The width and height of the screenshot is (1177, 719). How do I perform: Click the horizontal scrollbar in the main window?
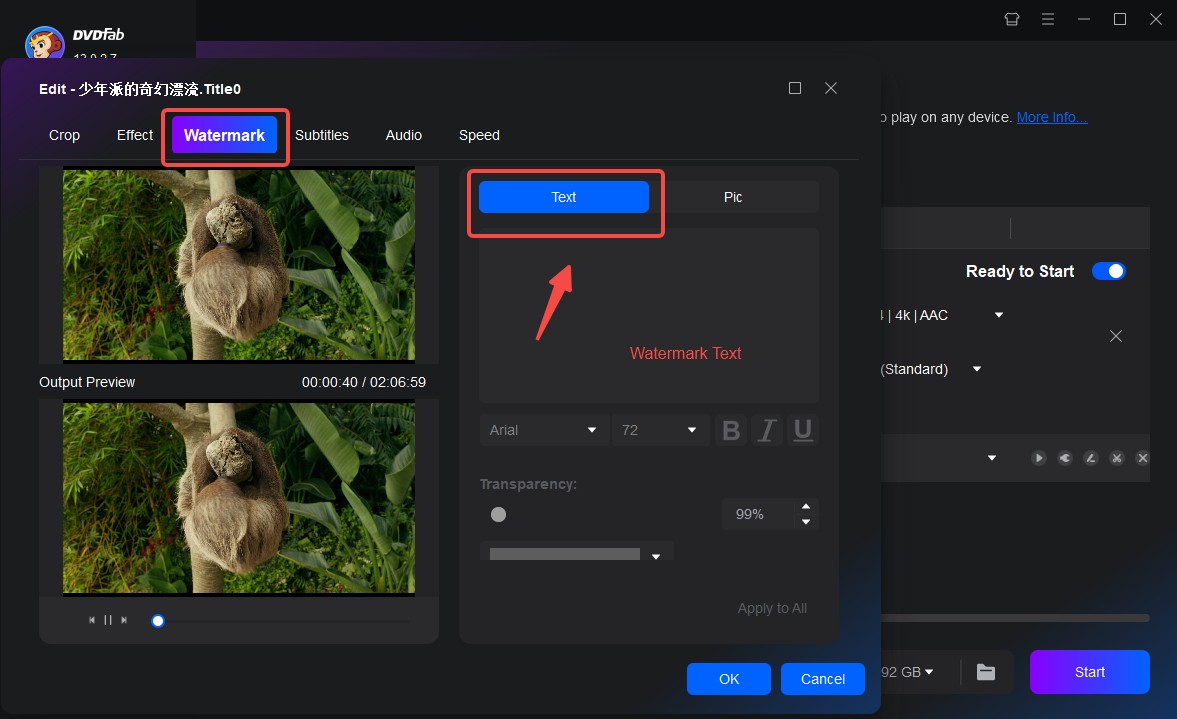(x=1015, y=618)
